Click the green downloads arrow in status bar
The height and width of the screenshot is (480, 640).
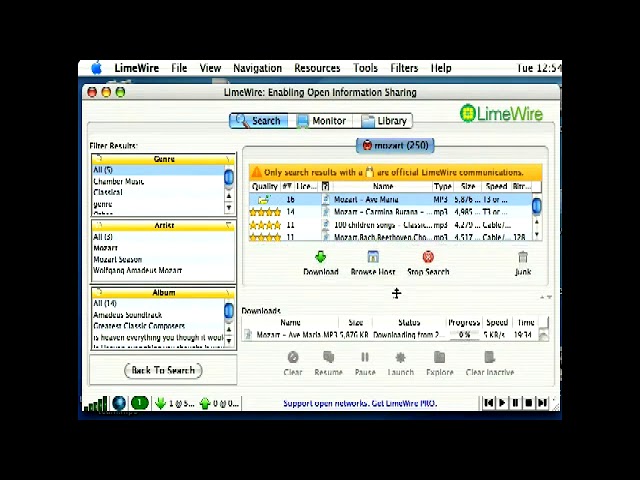pyautogui.click(x=160, y=404)
